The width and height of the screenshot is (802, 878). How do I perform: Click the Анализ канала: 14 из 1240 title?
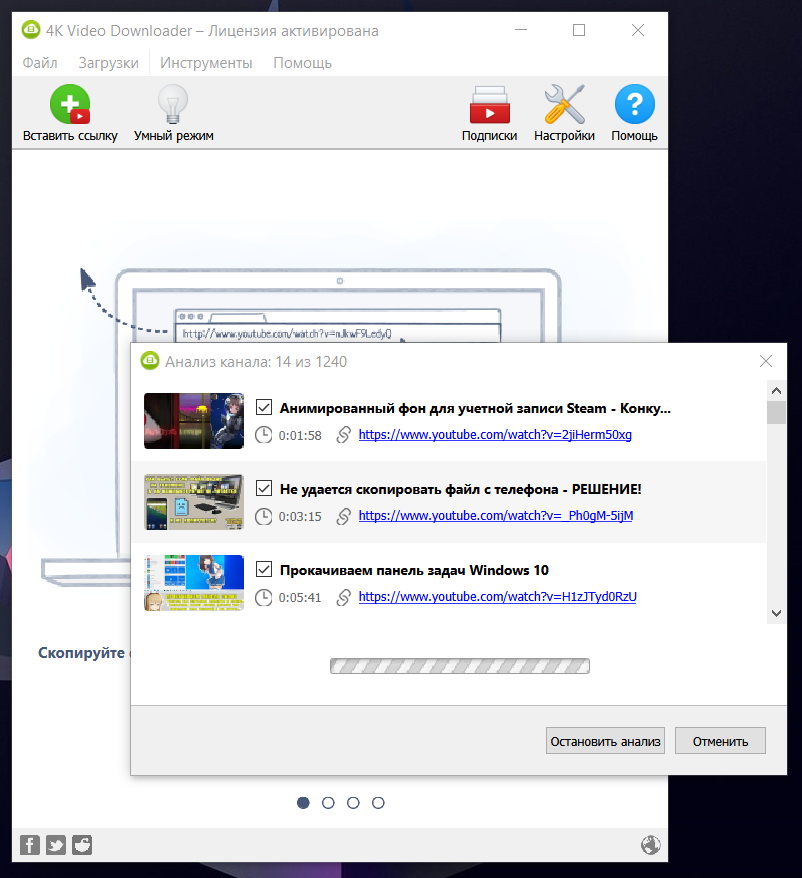(256, 362)
